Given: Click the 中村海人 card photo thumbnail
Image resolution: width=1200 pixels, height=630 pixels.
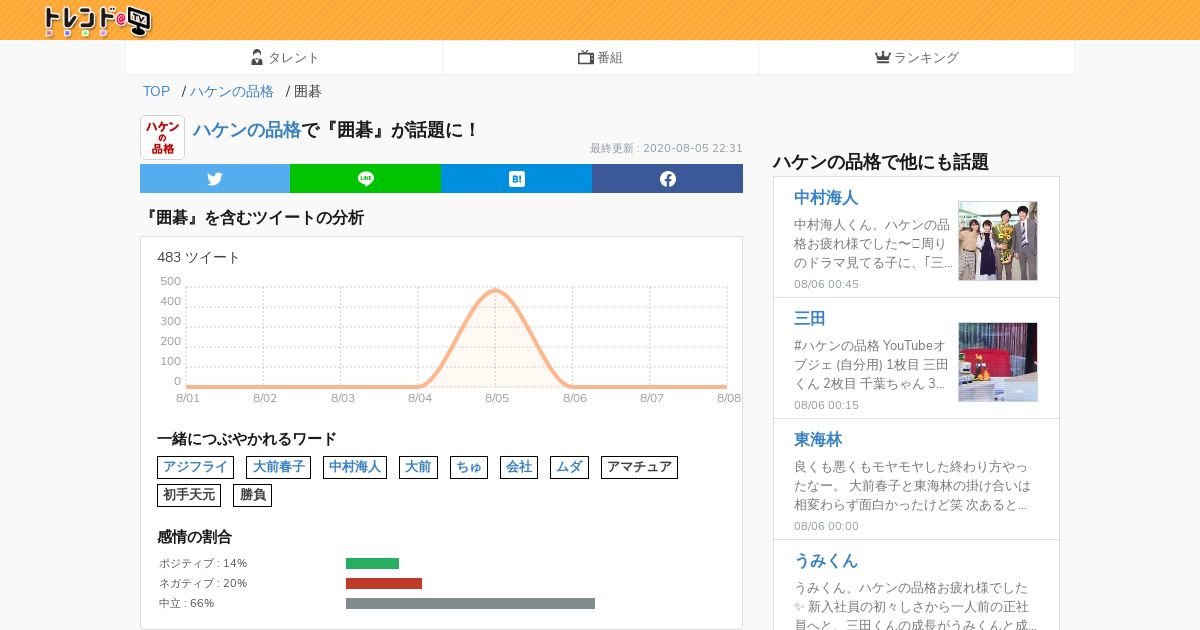Looking at the screenshot, I should click(x=998, y=241).
